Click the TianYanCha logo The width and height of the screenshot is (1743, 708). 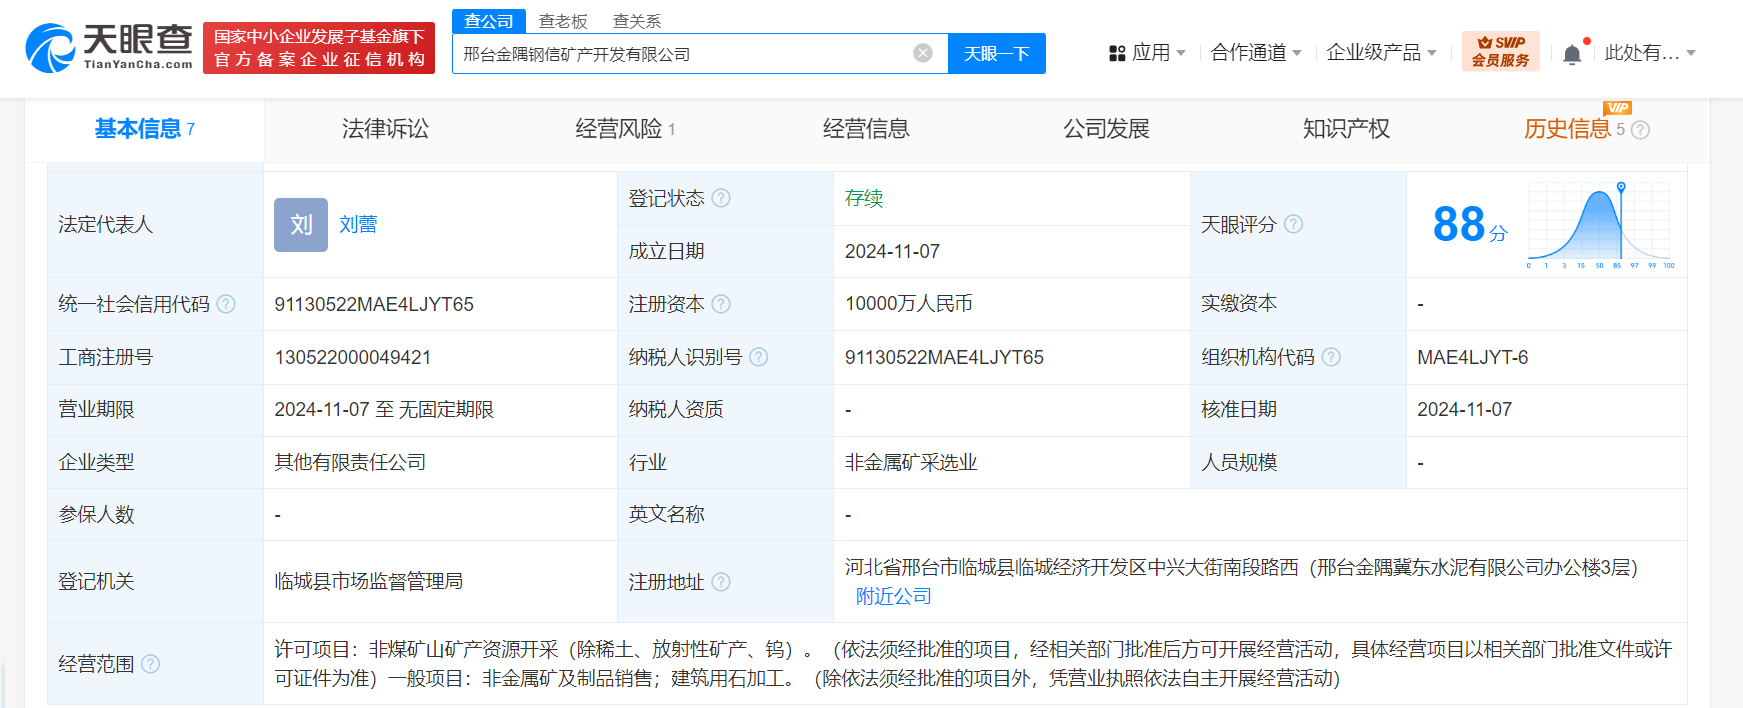(x=109, y=47)
